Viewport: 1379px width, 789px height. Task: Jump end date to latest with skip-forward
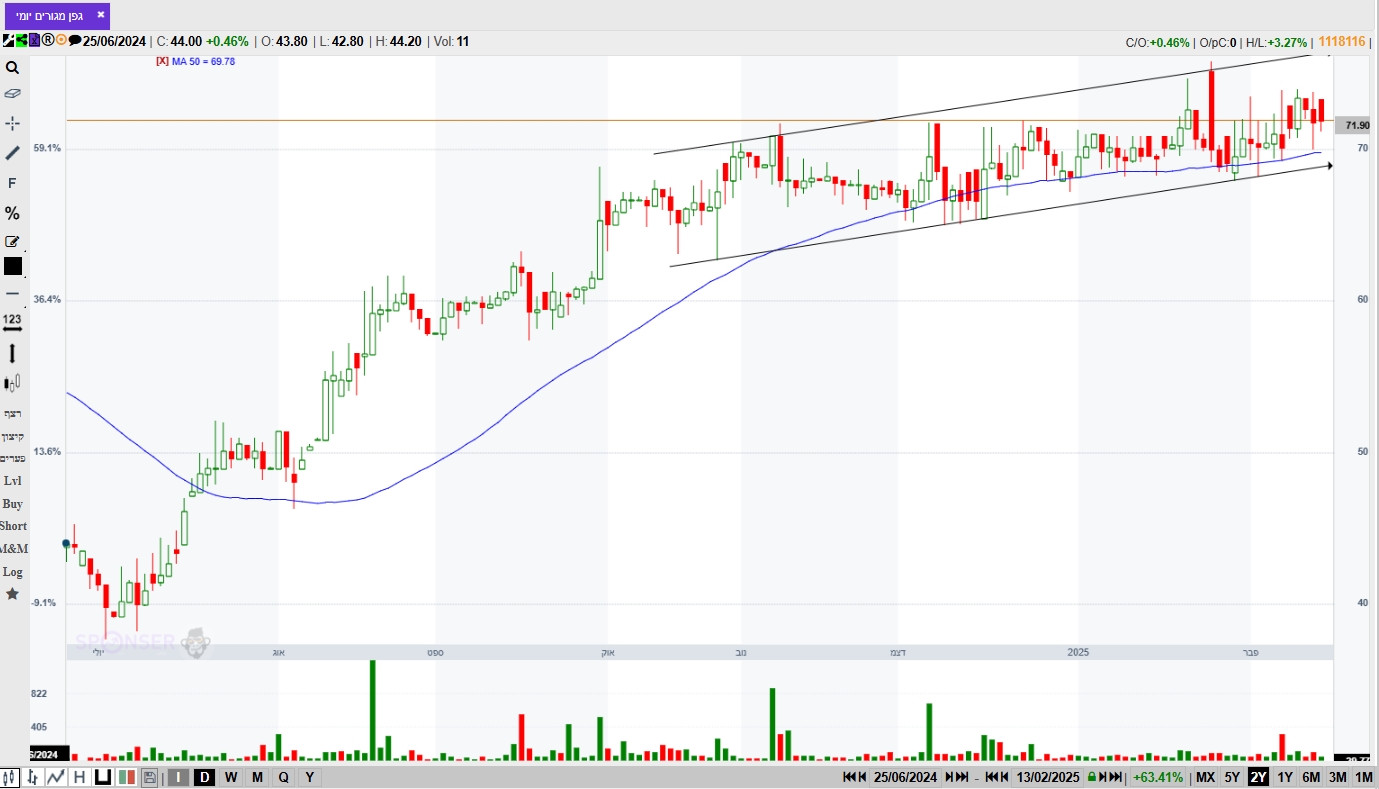click(1116, 777)
